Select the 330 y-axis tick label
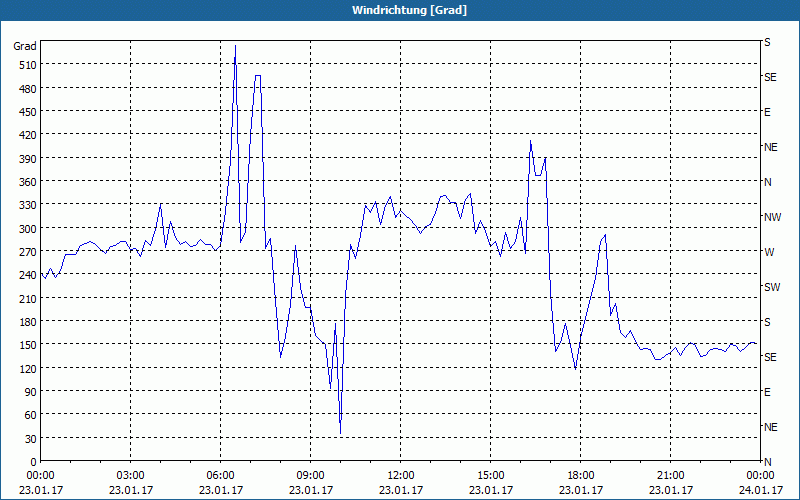The image size is (800, 500). (x=28, y=205)
